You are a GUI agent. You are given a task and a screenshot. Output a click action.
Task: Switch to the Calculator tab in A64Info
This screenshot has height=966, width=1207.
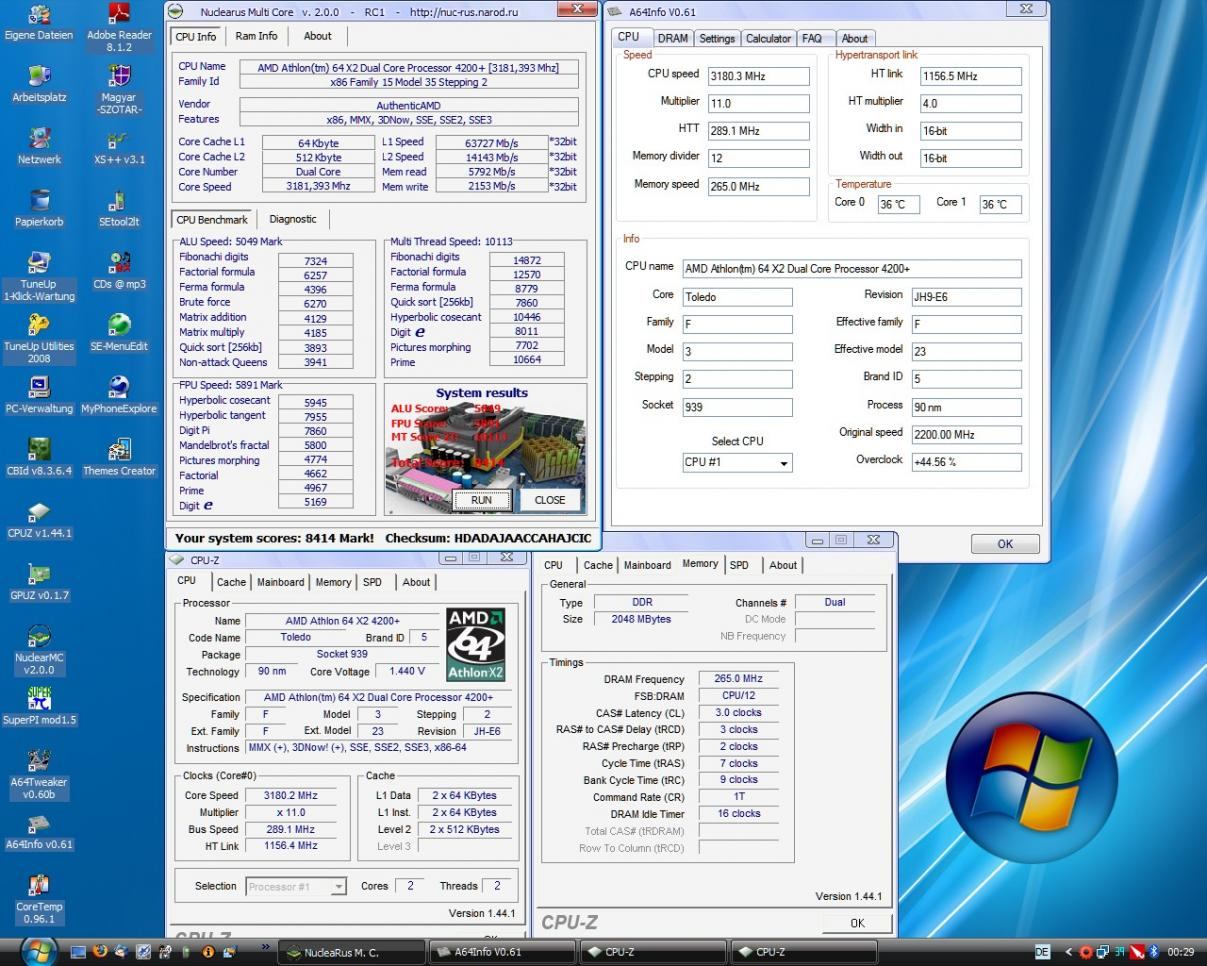tap(768, 38)
